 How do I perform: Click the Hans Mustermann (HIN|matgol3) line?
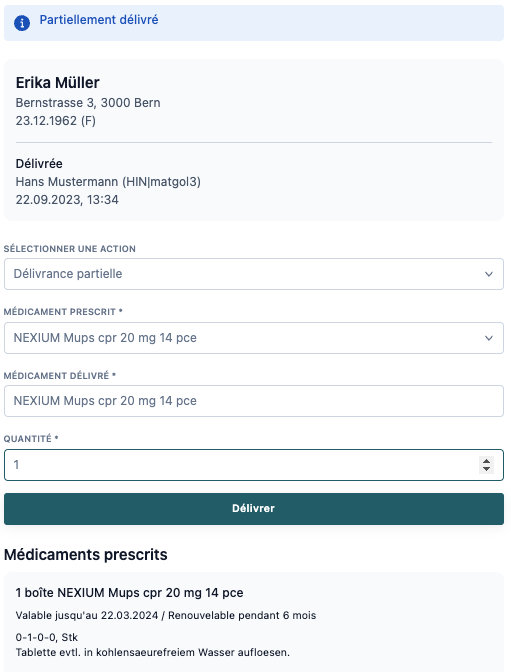click(x=108, y=182)
